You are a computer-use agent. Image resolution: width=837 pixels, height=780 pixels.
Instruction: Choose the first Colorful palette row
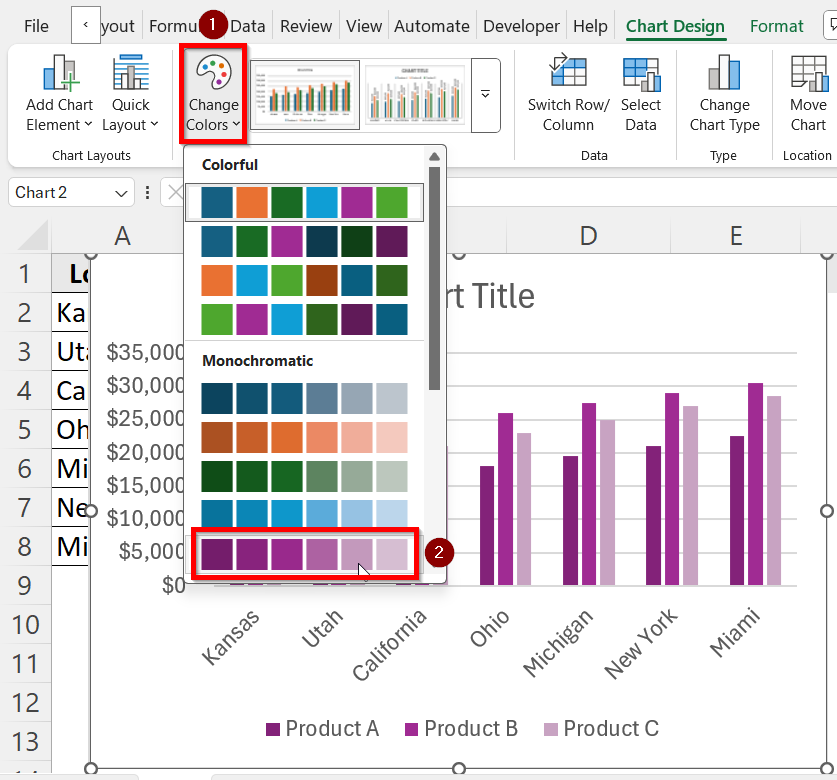click(x=304, y=202)
